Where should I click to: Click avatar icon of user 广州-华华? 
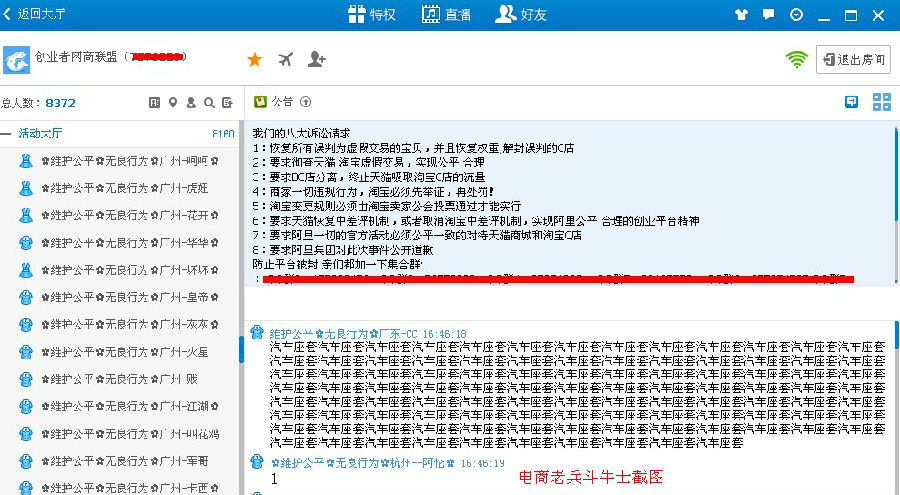click(26, 243)
